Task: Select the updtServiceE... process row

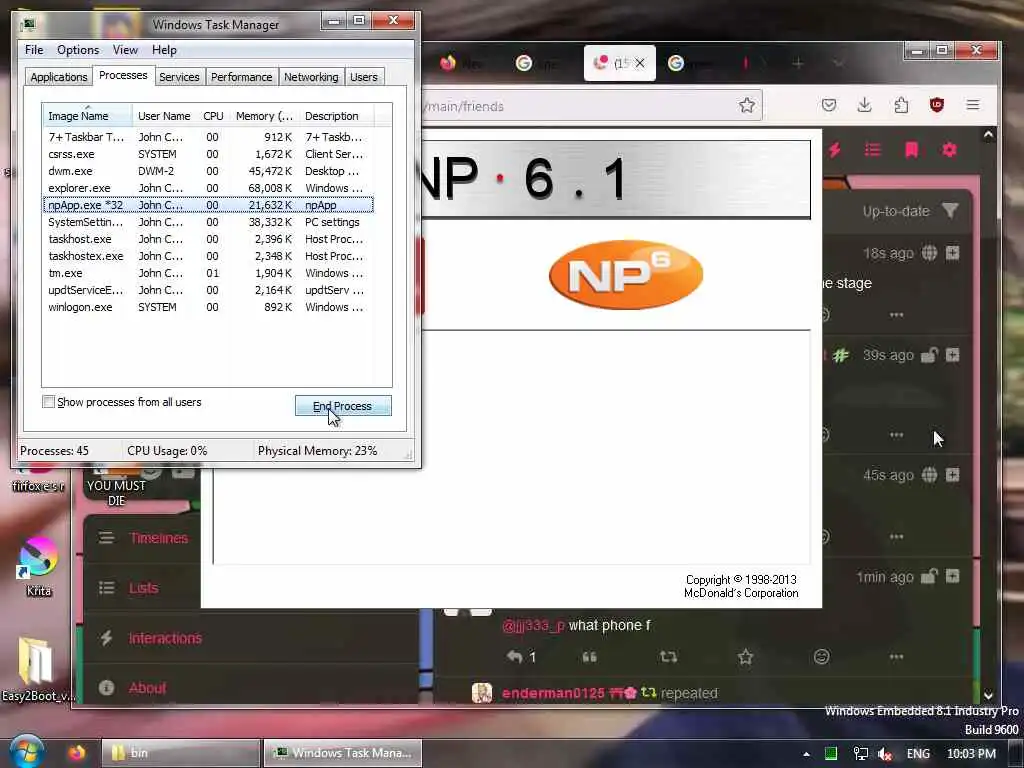Action: (x=208, y=290)
